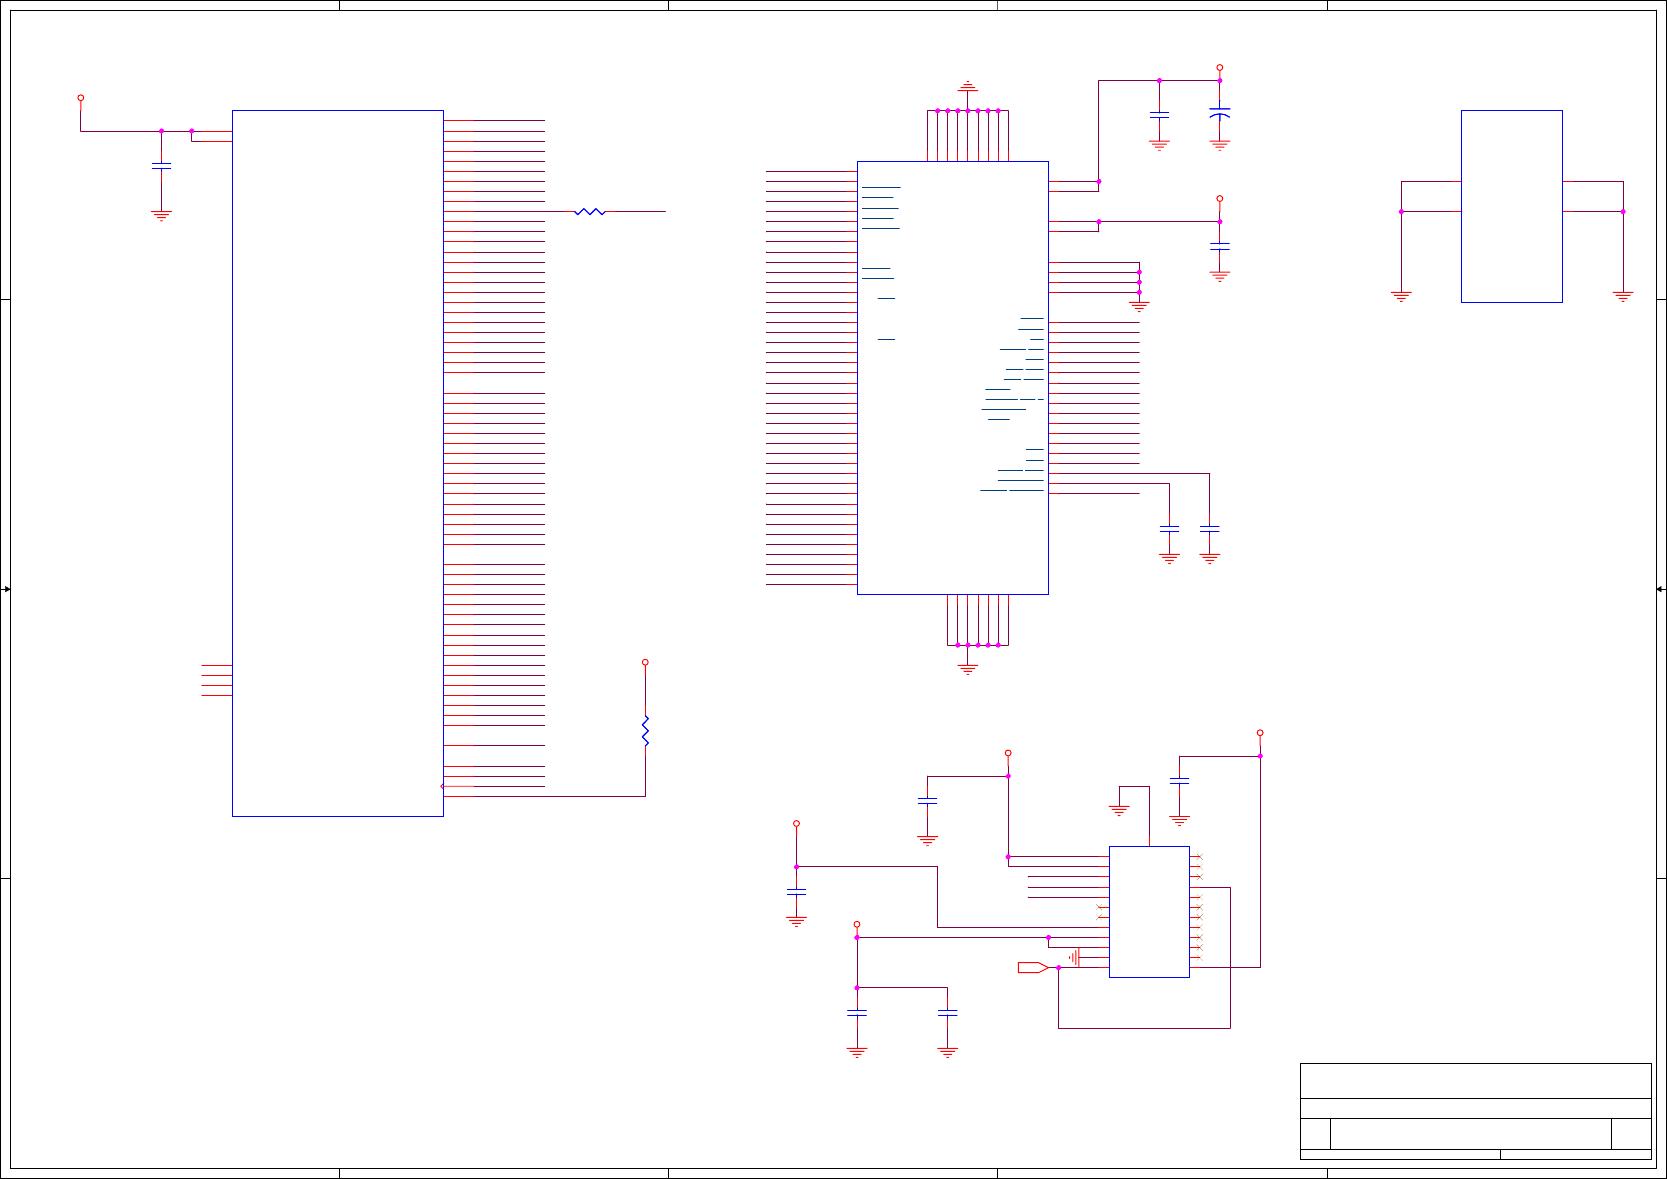This screenshot has height=1179, width=1667.
Task: Click the vertical resistor below the power node
Action: pyautogui.click(x=646, y=731)
